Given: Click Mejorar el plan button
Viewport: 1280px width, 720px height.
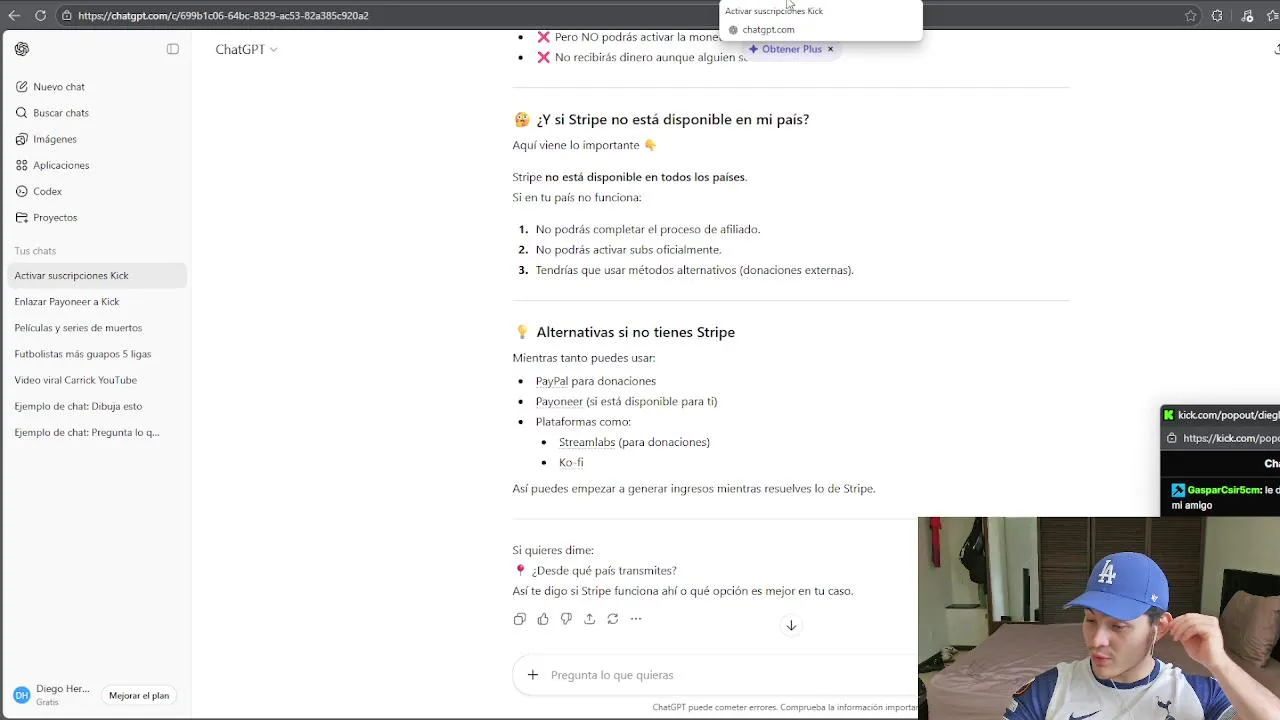Looking at the screenshot, I should click(x=139, y=695).
